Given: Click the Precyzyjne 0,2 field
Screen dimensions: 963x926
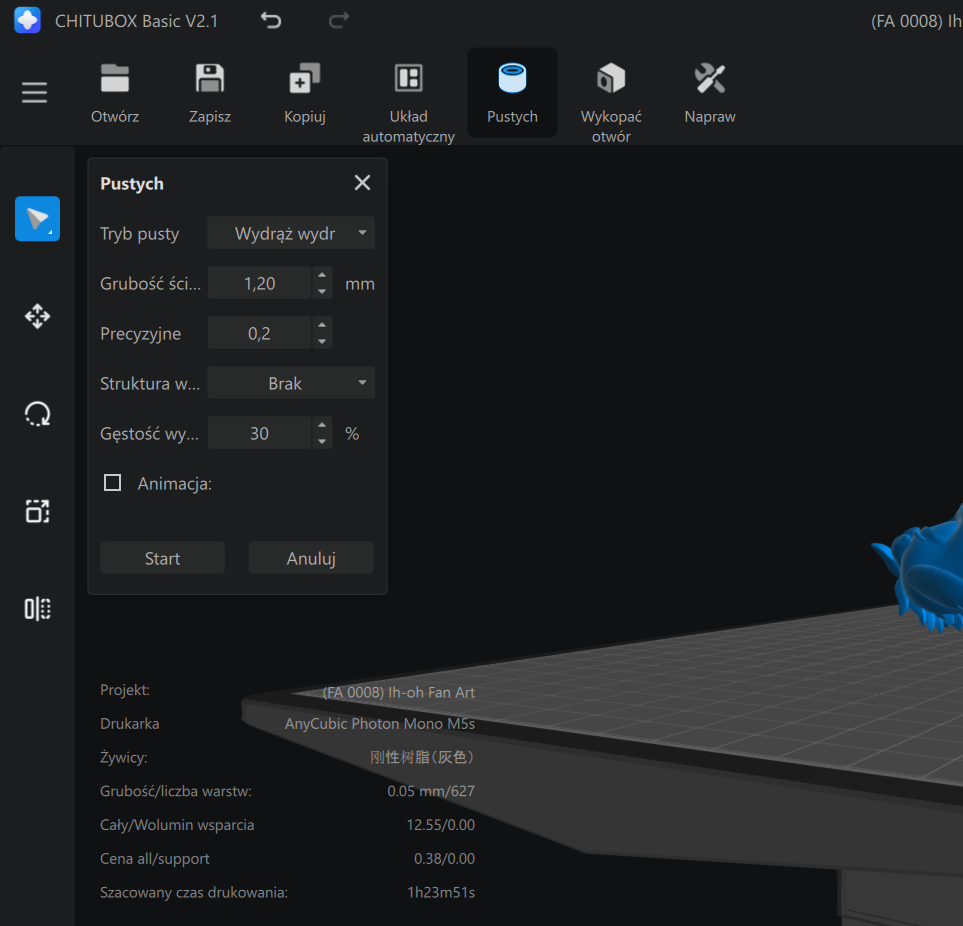Looking at the screenshot, I should (259, 333).
